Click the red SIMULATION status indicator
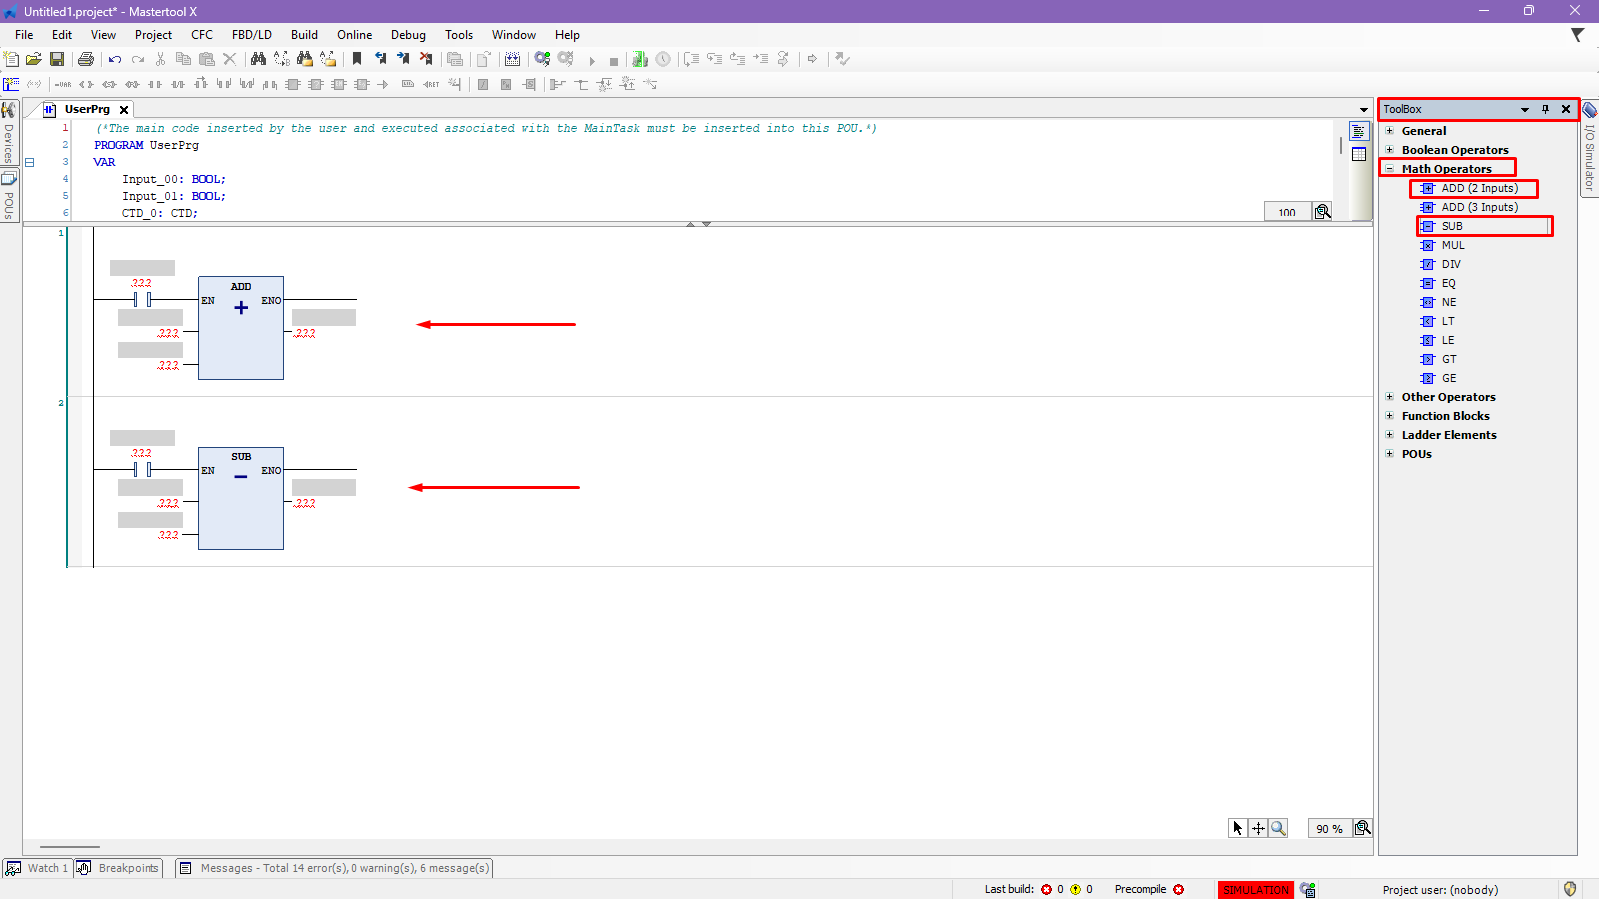1599x899 pixels. point(1255,889)
